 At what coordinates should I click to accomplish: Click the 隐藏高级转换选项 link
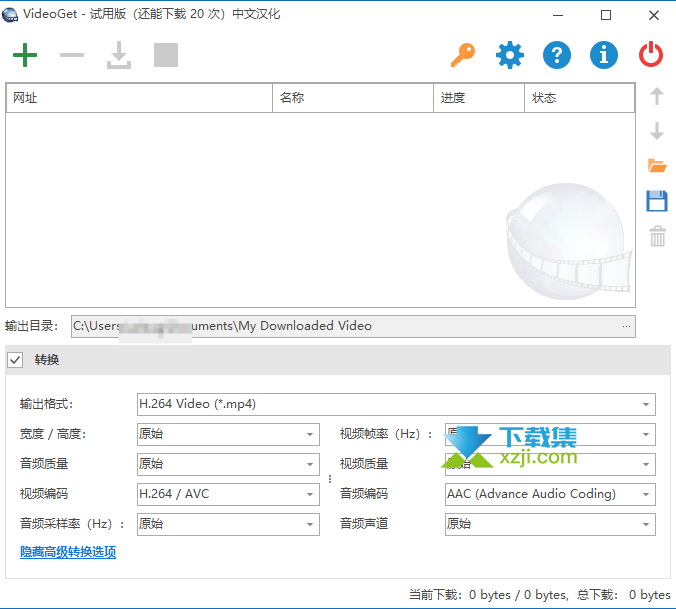[x=68, y=552]
